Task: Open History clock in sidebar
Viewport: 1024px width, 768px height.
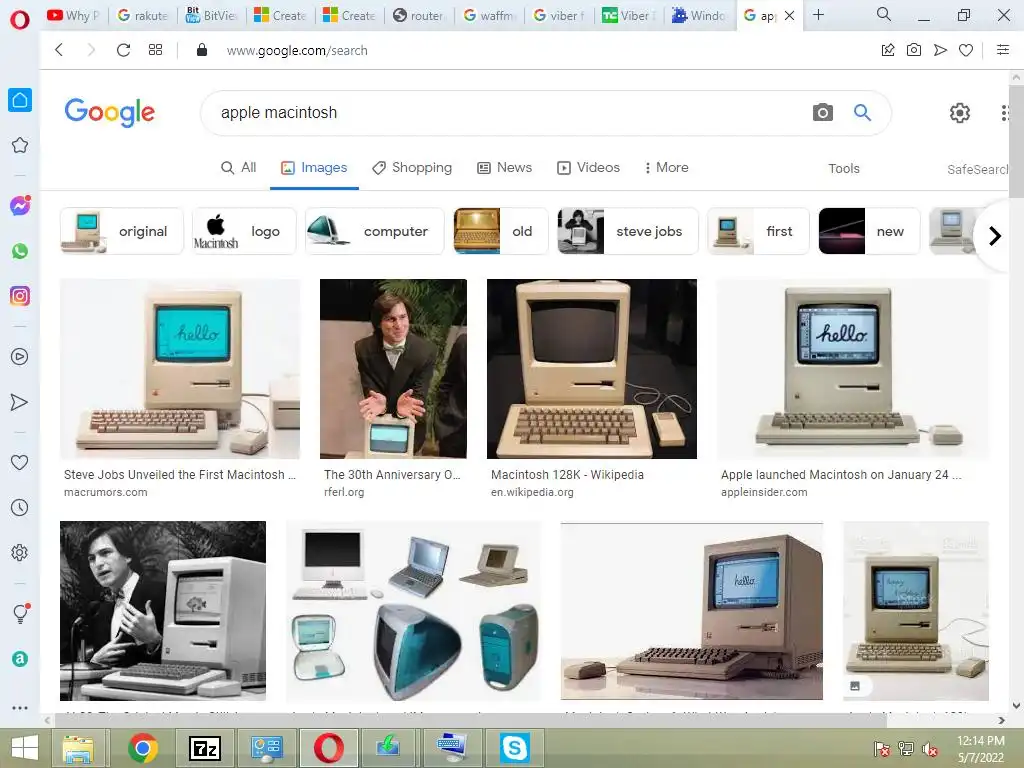Action: [20, 507]
